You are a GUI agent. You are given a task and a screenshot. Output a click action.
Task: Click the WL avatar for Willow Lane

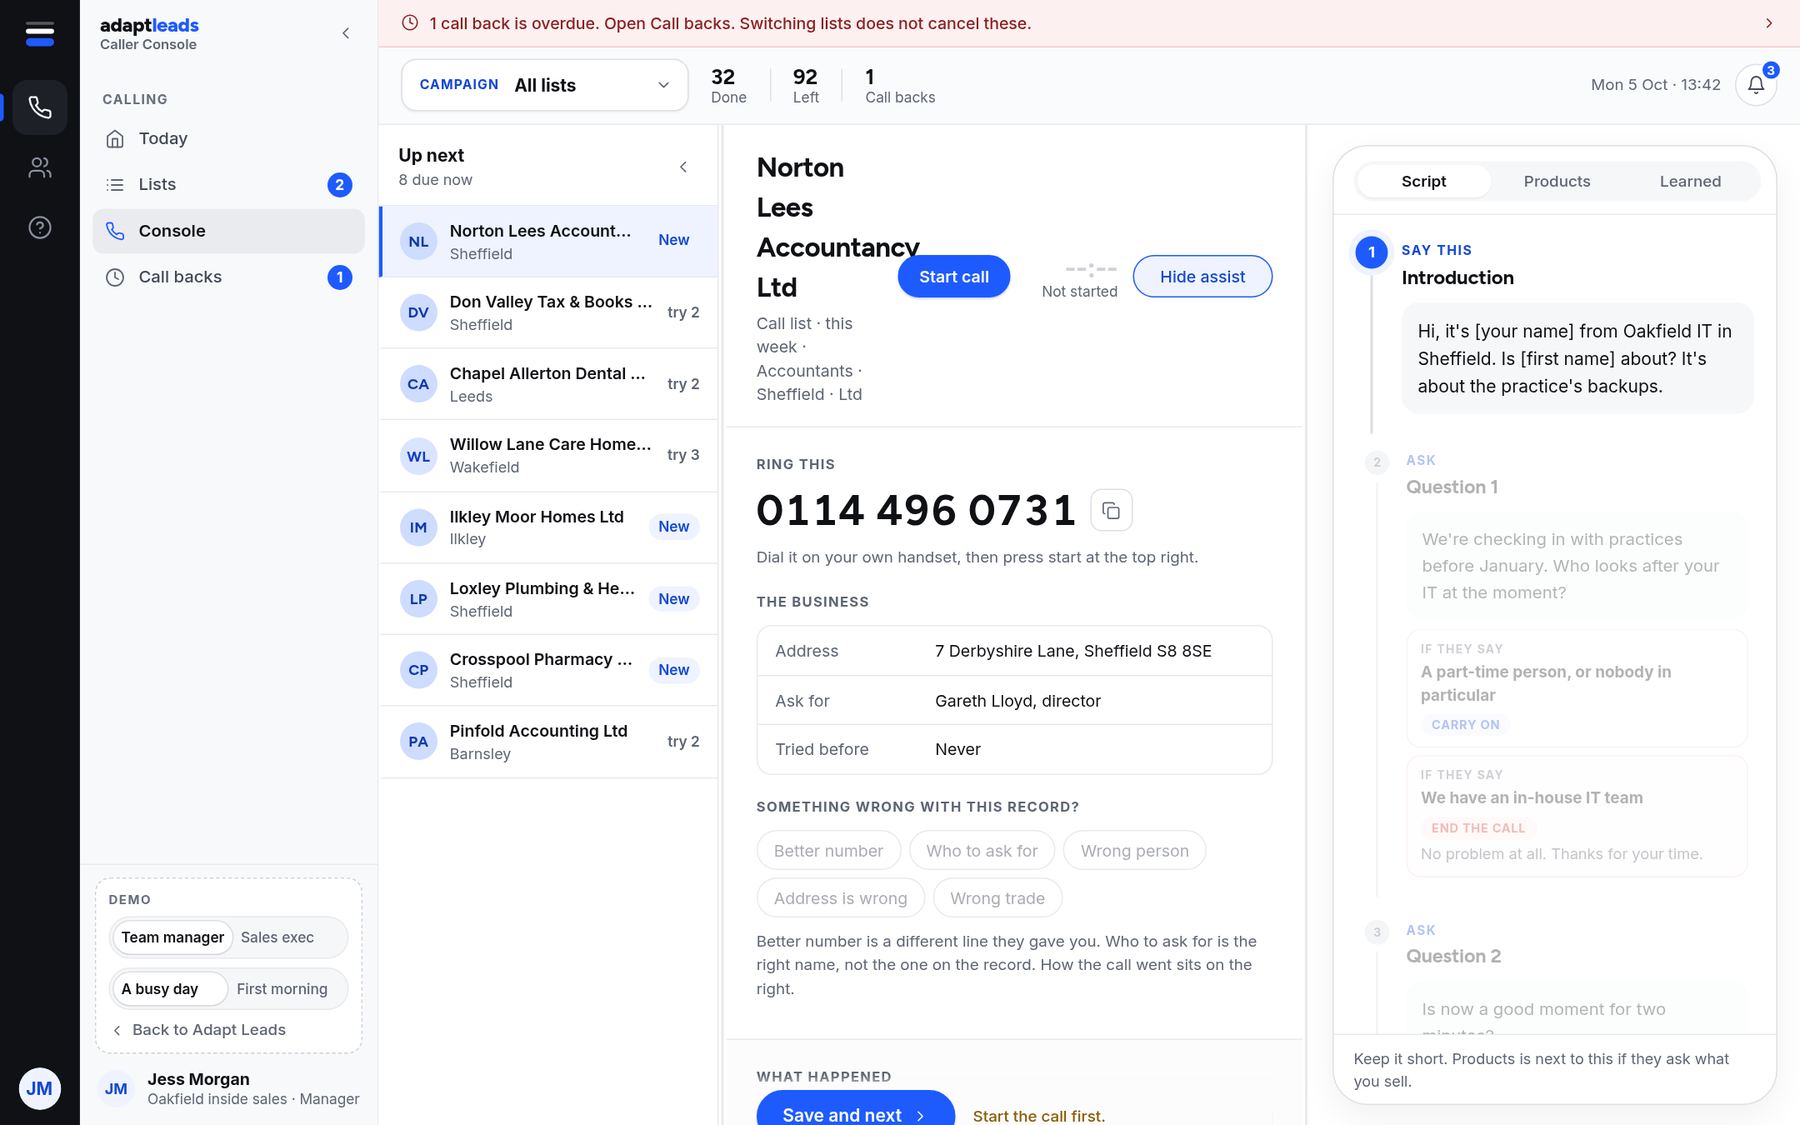(418, 456)
